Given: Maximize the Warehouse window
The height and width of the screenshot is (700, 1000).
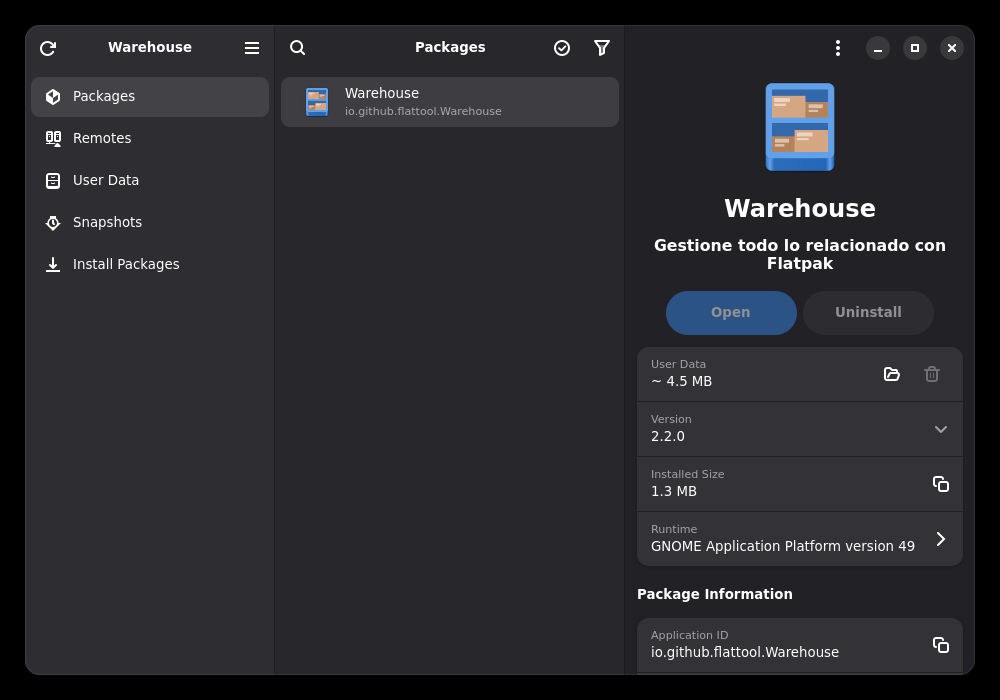Looking at the screenshot, I should (x=915, y=48).
